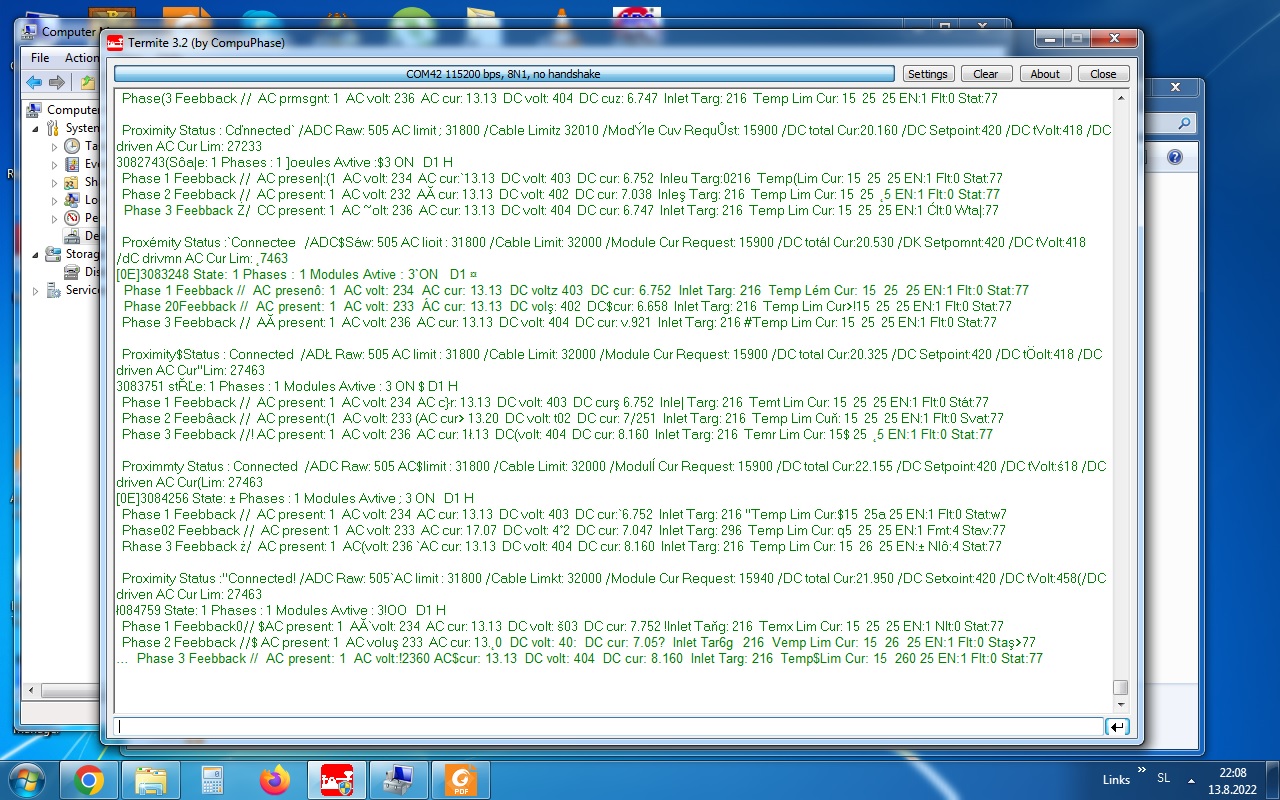Image resolution: width=1280 pixels, height=800 pixels.
Task: Click the "Phase 20Feebback" output line
Action: 567,306
